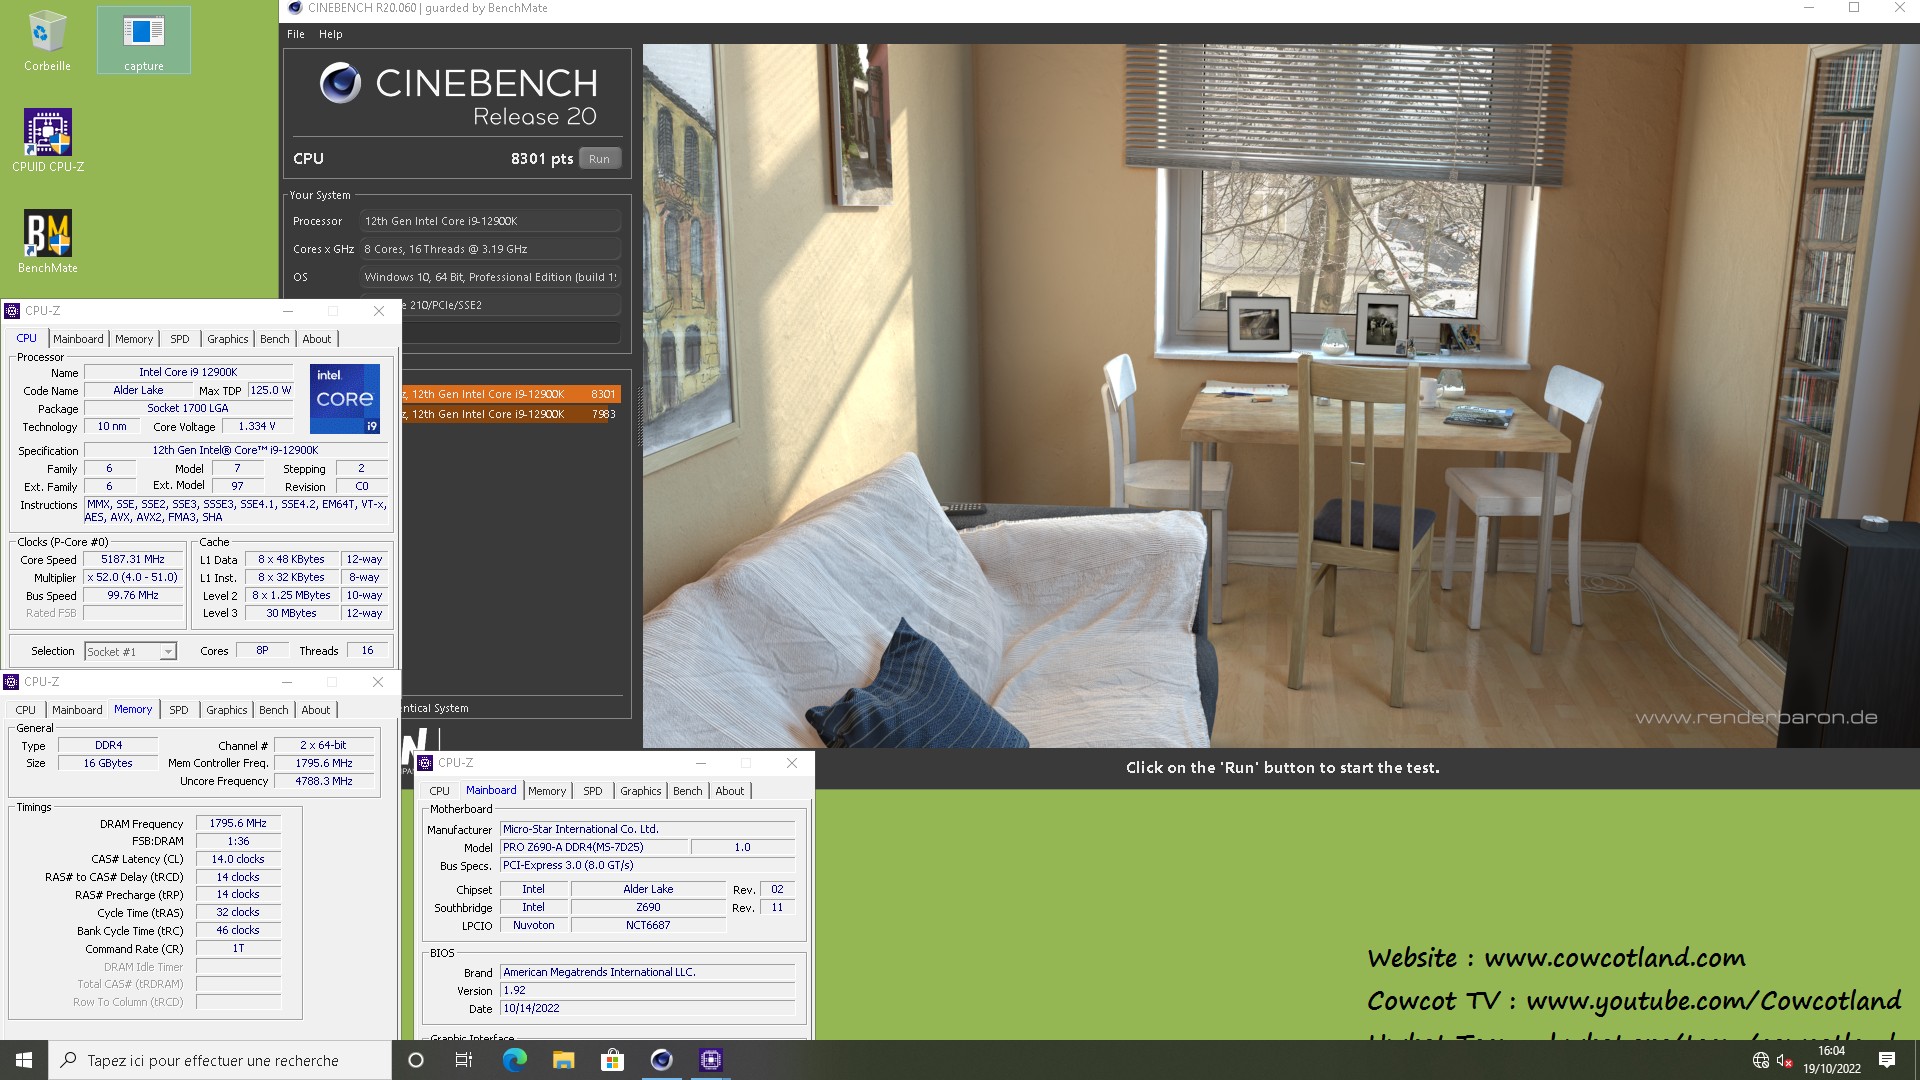Click the Memory CPU-Z window title icon
1920x1080 pixels.
tap(12, 682)
